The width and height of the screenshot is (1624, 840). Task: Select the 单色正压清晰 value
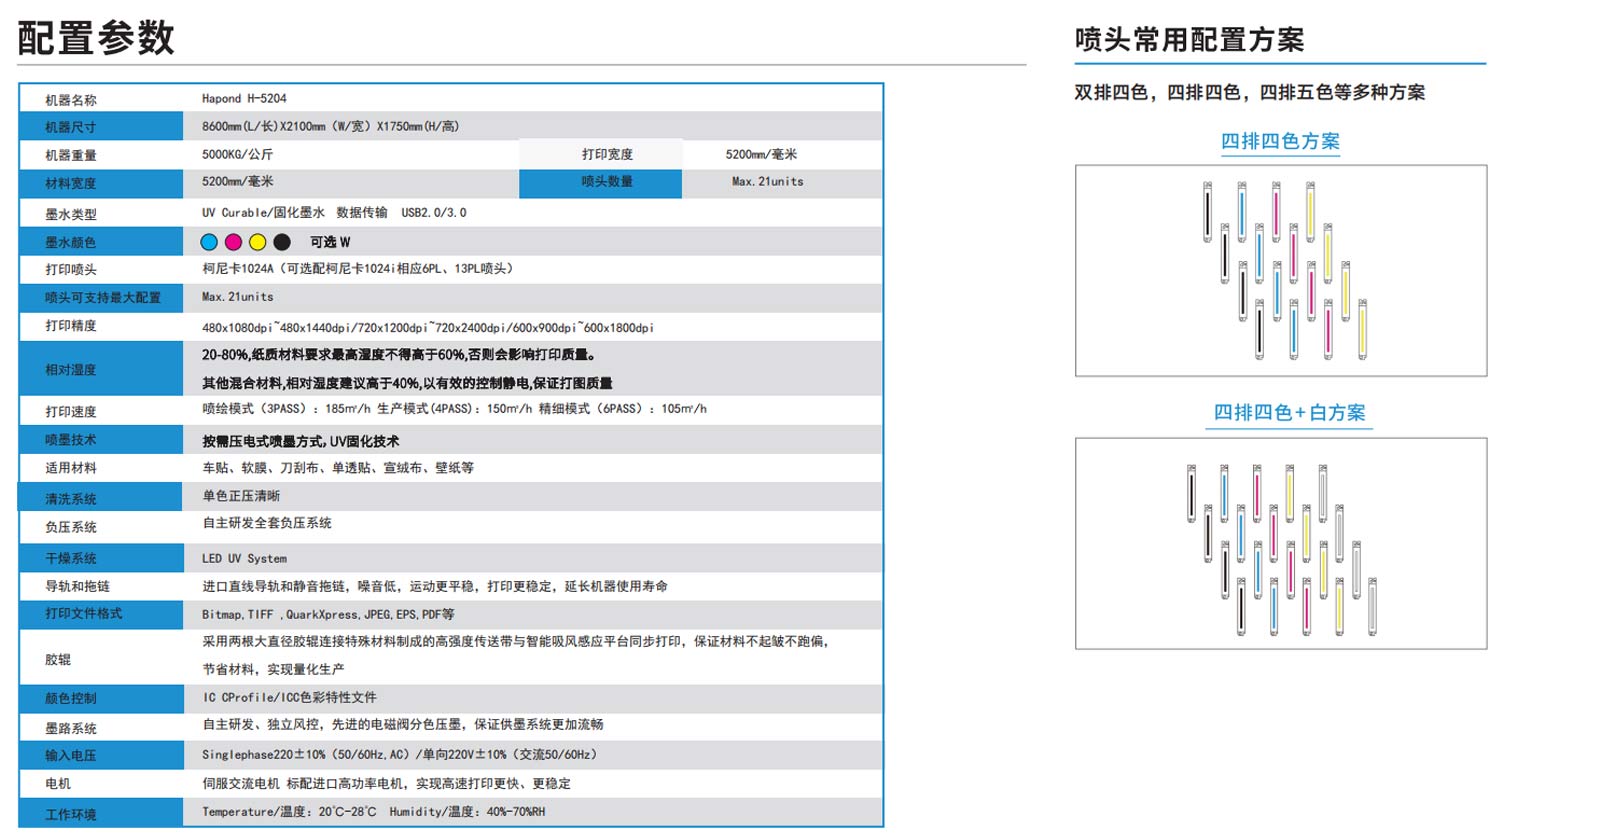click(241, 496)
